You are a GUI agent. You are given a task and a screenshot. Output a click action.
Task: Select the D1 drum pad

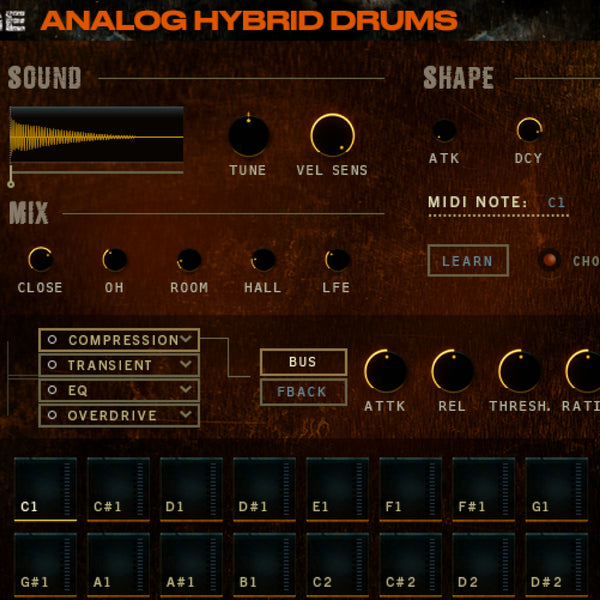tap(191, 489)
